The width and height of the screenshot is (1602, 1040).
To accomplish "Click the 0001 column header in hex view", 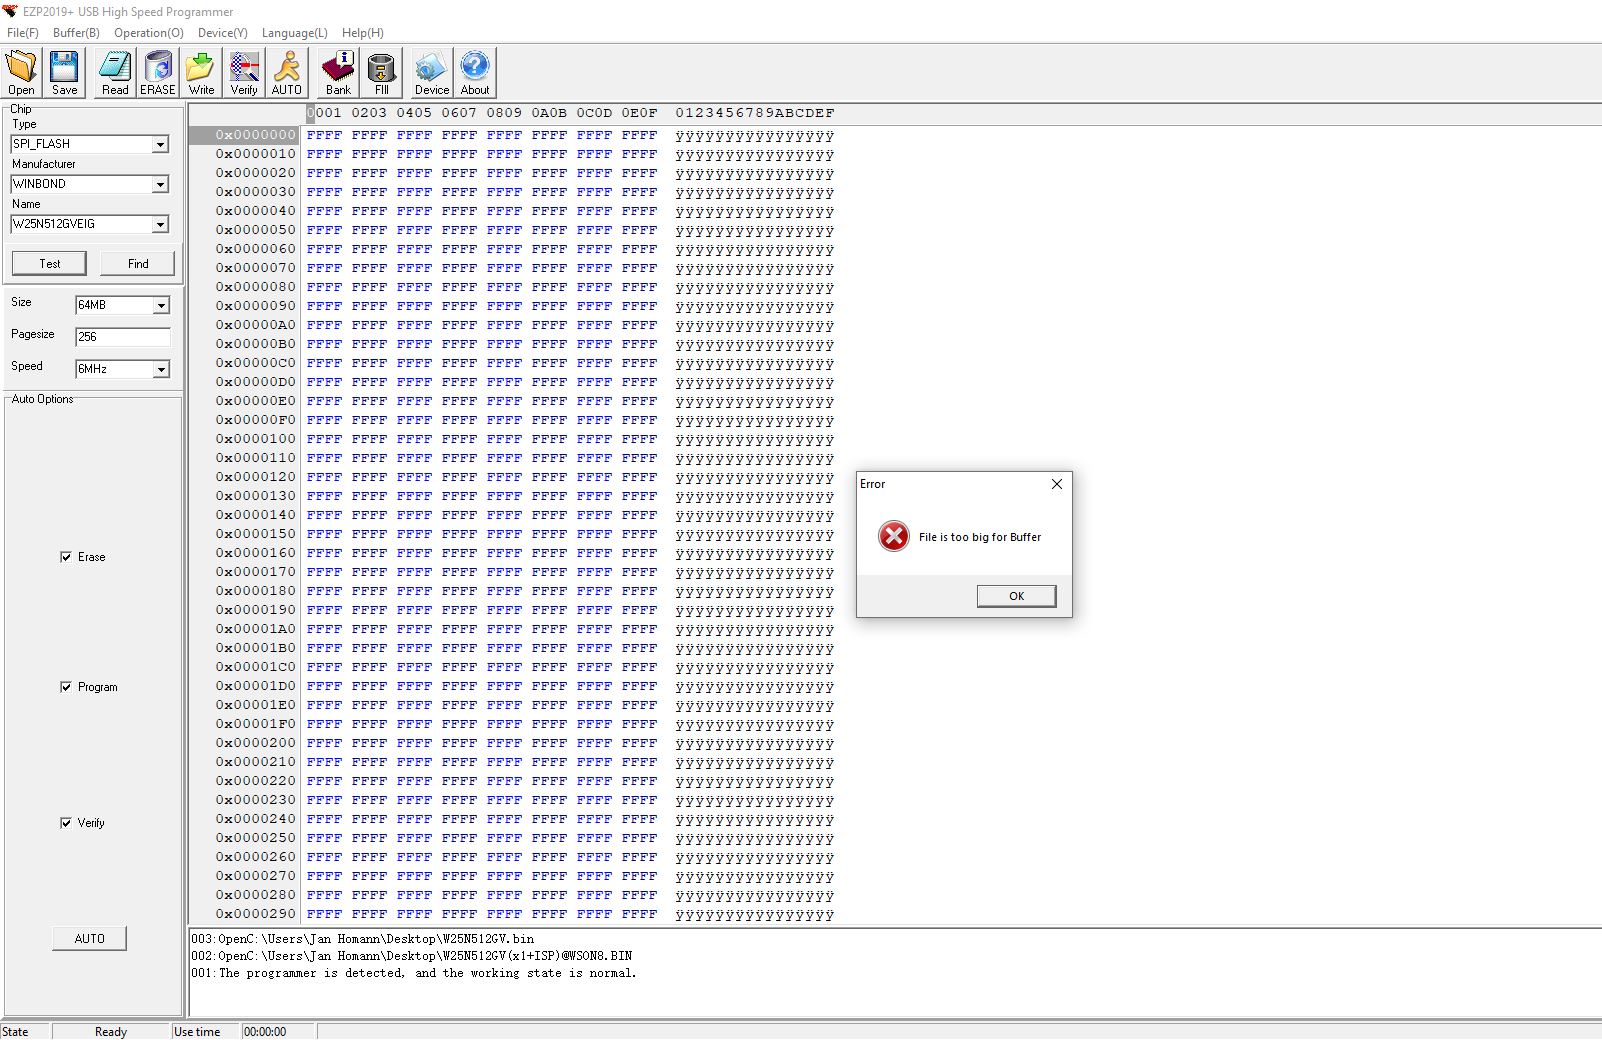I will pyautogui.click(x=324, y=113).
